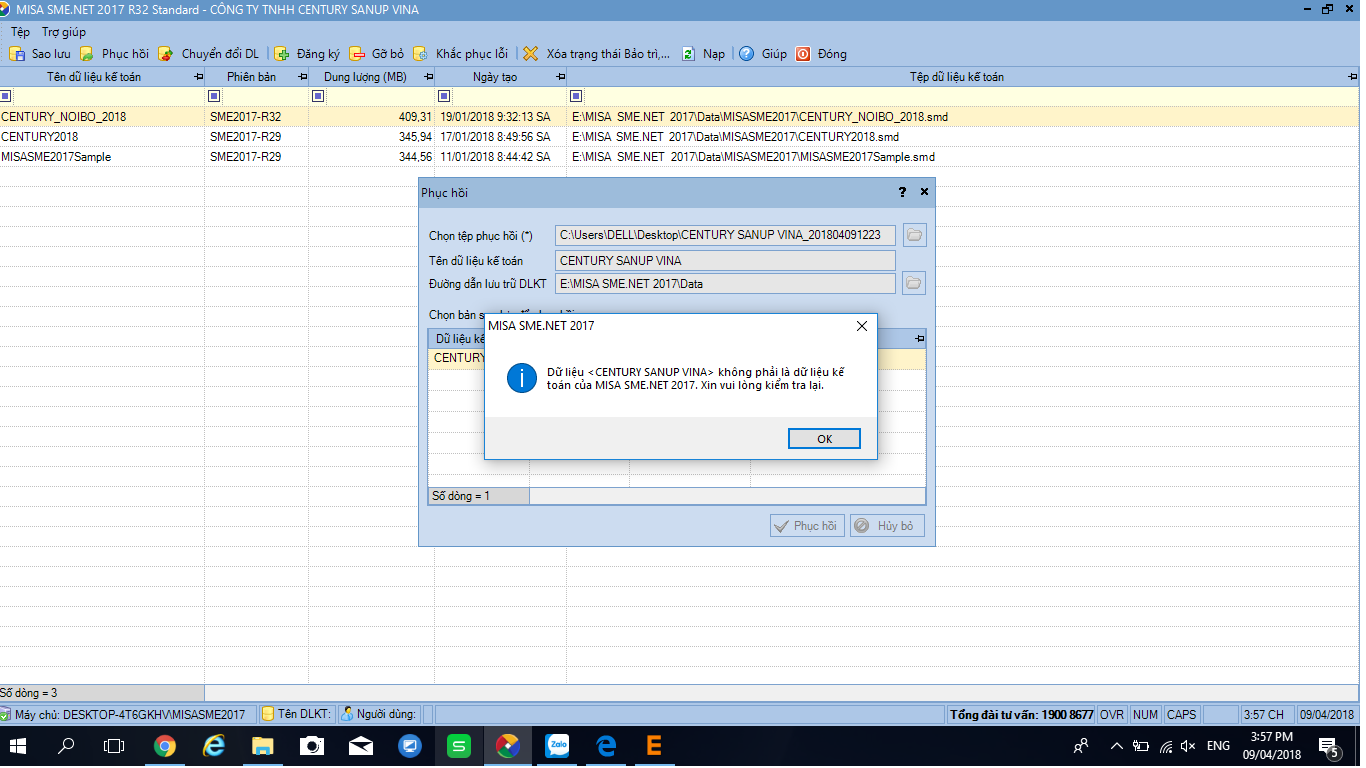
Task: Open the Camera app from taskbar
Action: tap(311, 746)
